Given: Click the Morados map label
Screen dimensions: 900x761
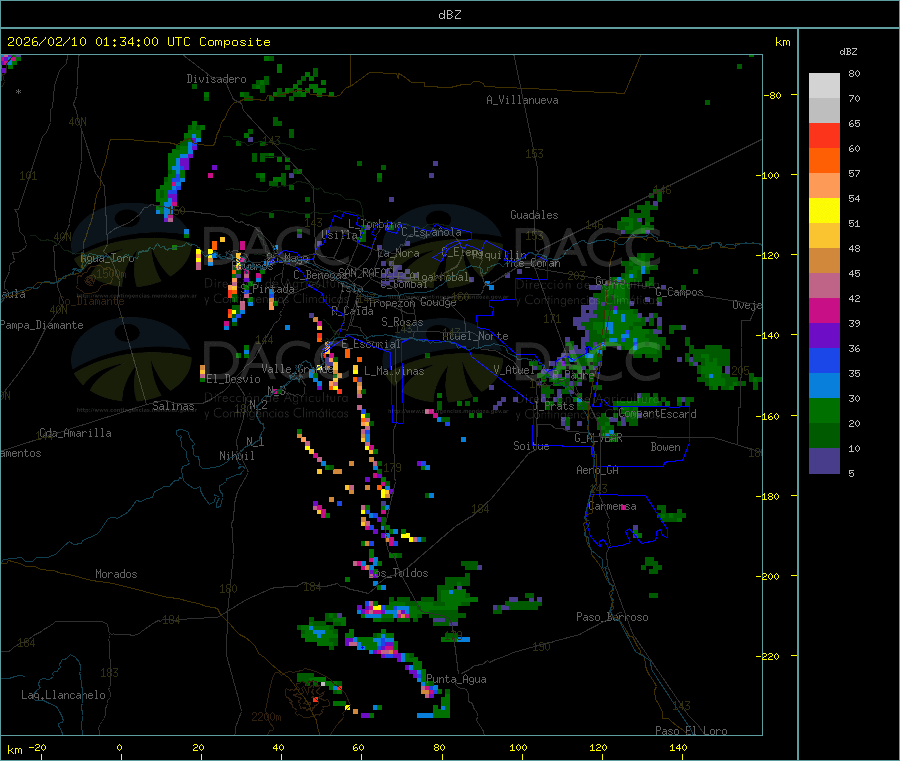Looking at the screenshot, I should (116, 574).
